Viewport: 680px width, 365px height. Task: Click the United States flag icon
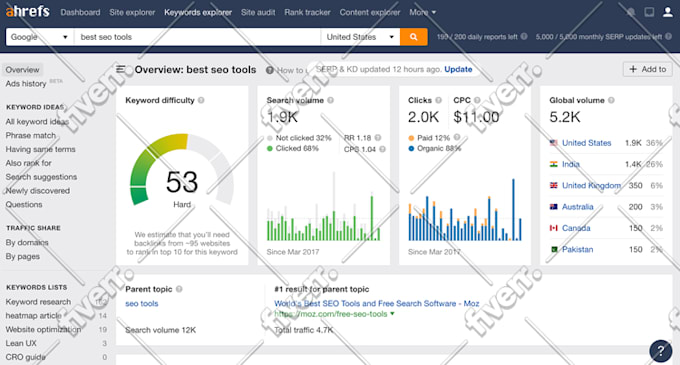(553, 143)
